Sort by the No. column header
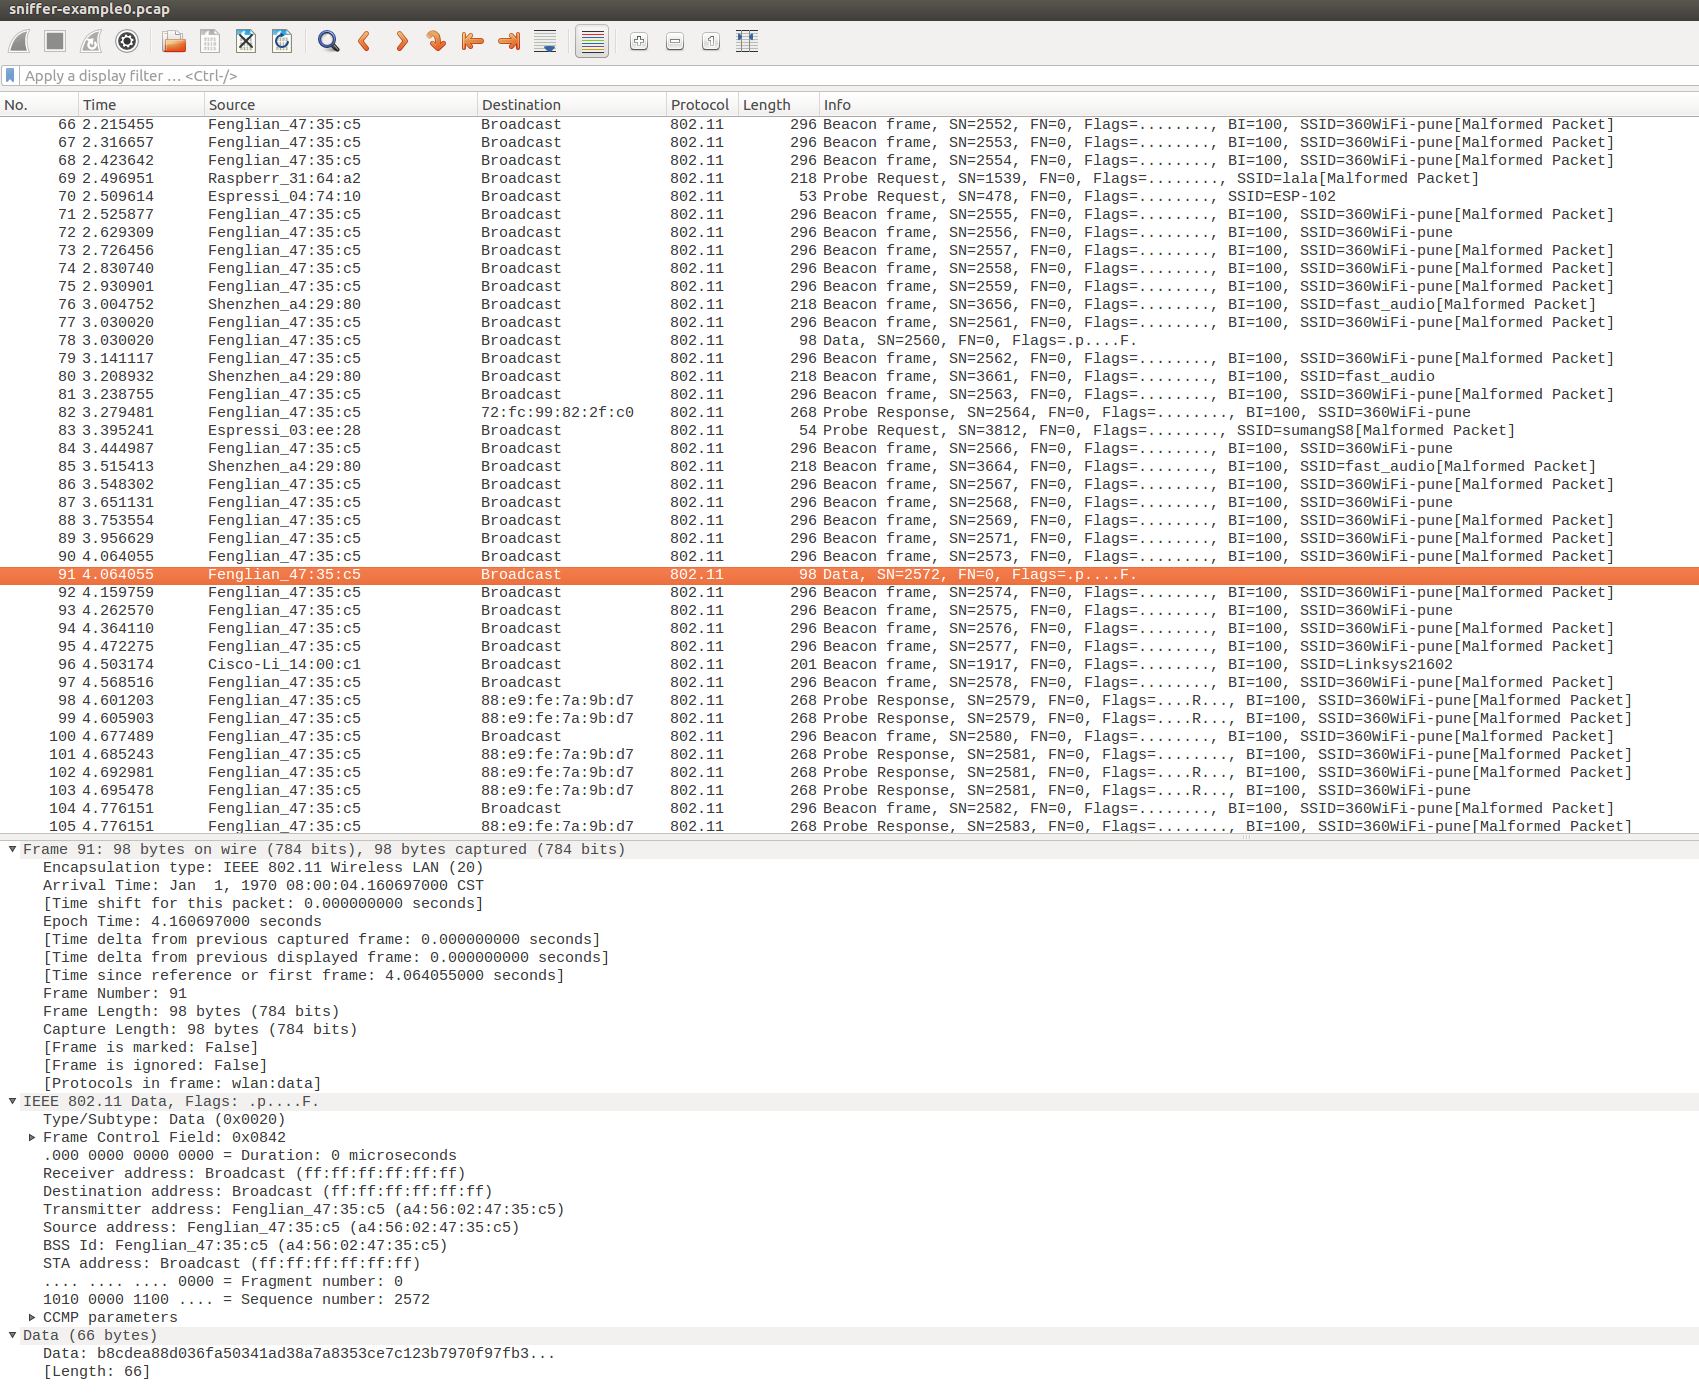Image resolution: width=1699 pixels, height=1394 pixels. pos(39,105)
